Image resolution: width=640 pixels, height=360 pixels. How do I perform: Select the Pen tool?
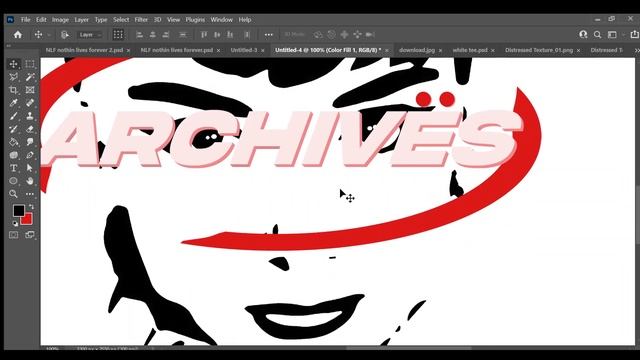pos(30,155)
